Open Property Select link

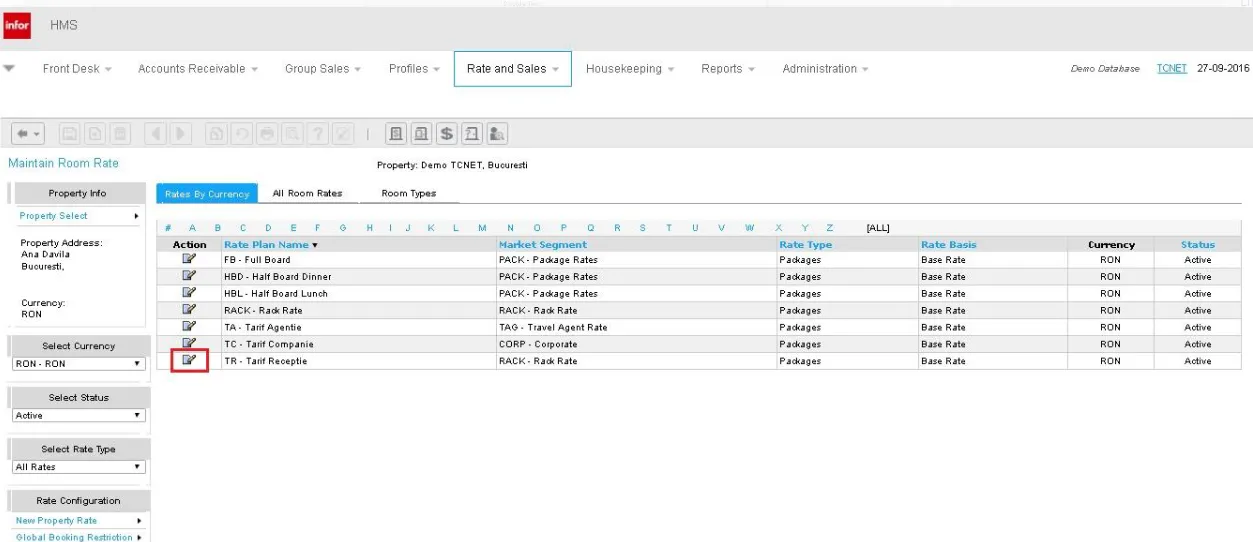click(x=53, y=216)
